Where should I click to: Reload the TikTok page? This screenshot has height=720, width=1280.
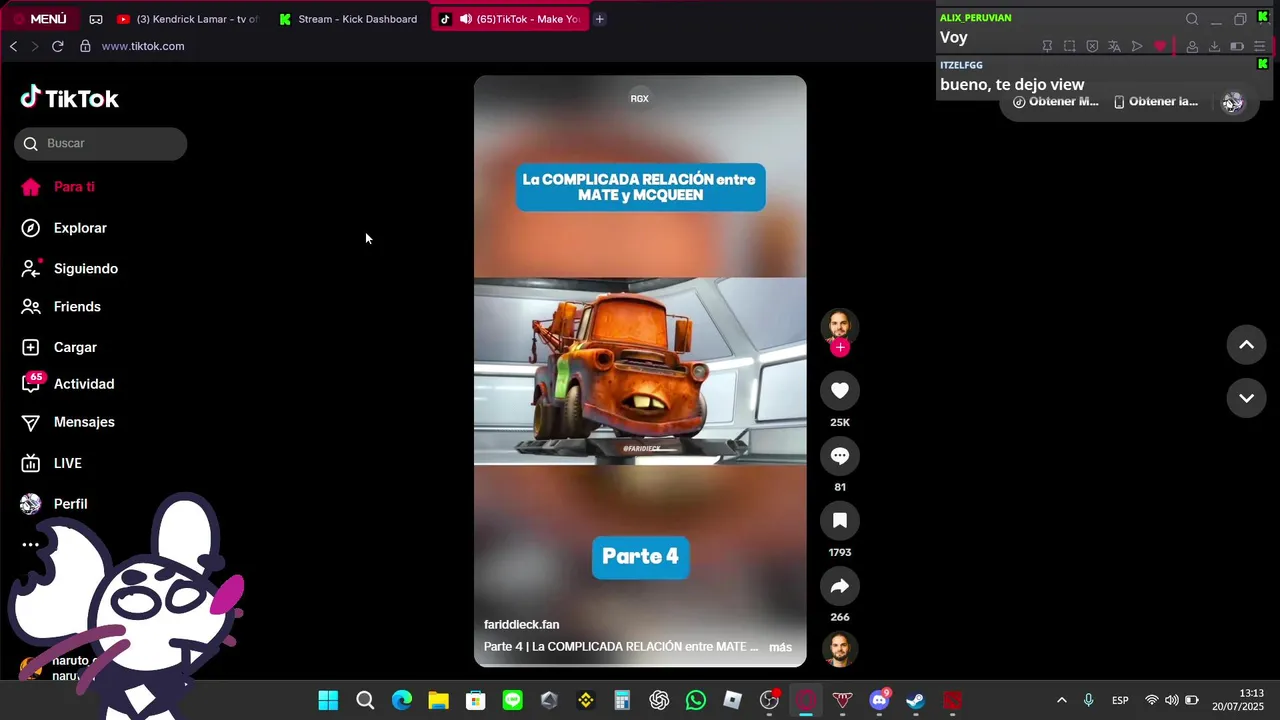click(58, 46)
